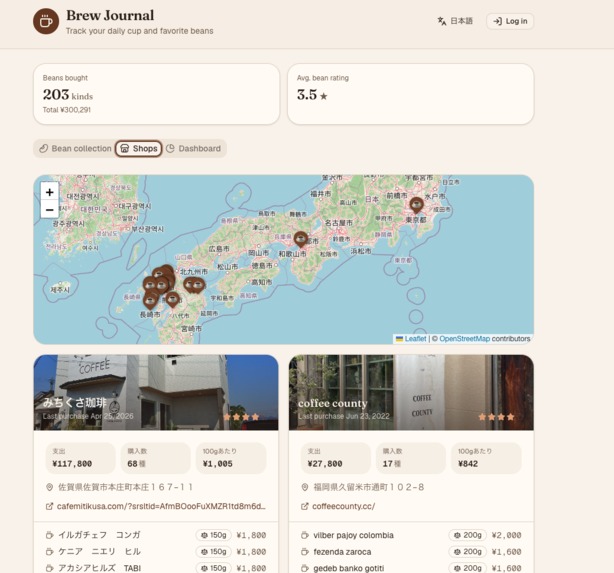This screenshot has width=614, height=573.
Task: Click the 68 kinds purchased stat
Action: (x=156, y=458)
